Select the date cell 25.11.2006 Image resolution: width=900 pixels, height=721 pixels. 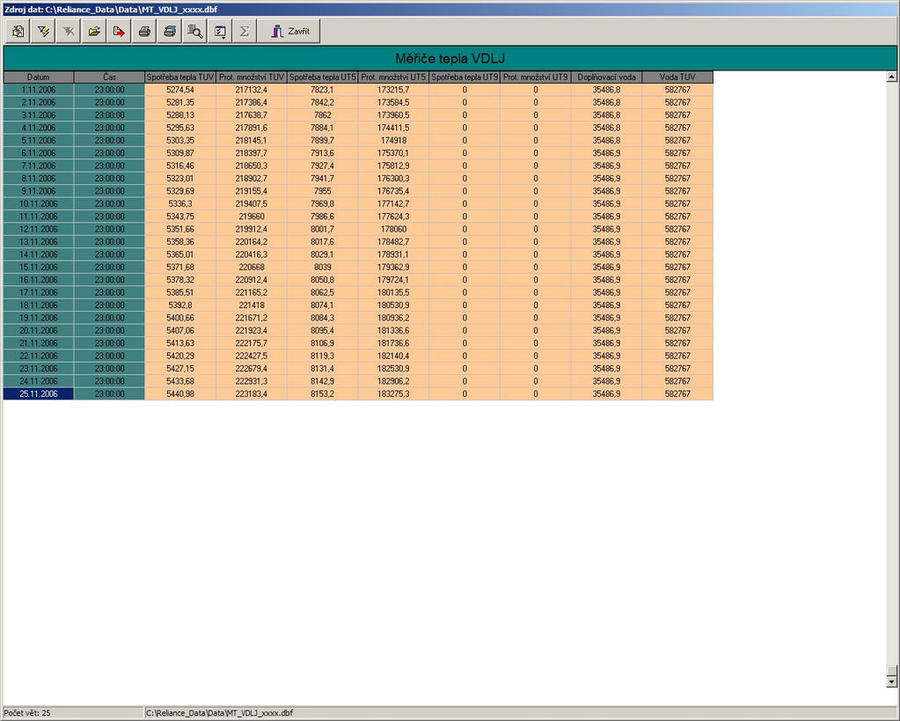38,394
